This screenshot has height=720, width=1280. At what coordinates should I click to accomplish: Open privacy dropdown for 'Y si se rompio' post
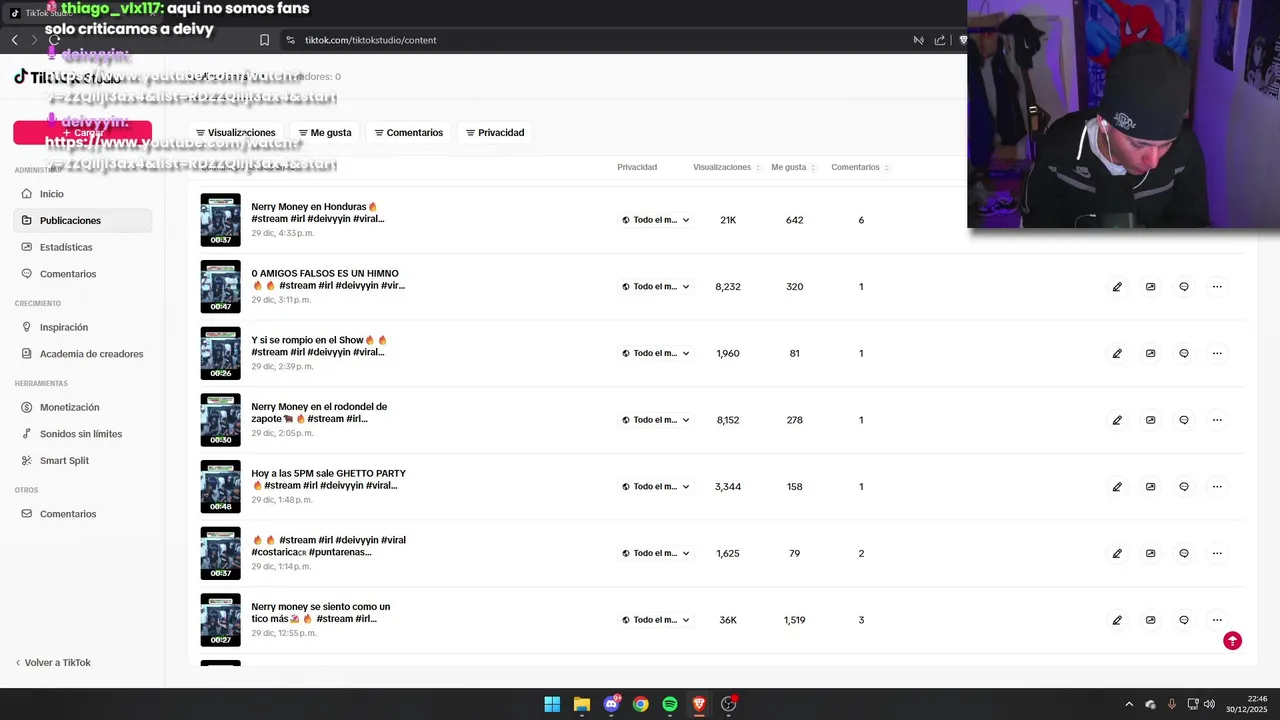click(x=656, y=353)
